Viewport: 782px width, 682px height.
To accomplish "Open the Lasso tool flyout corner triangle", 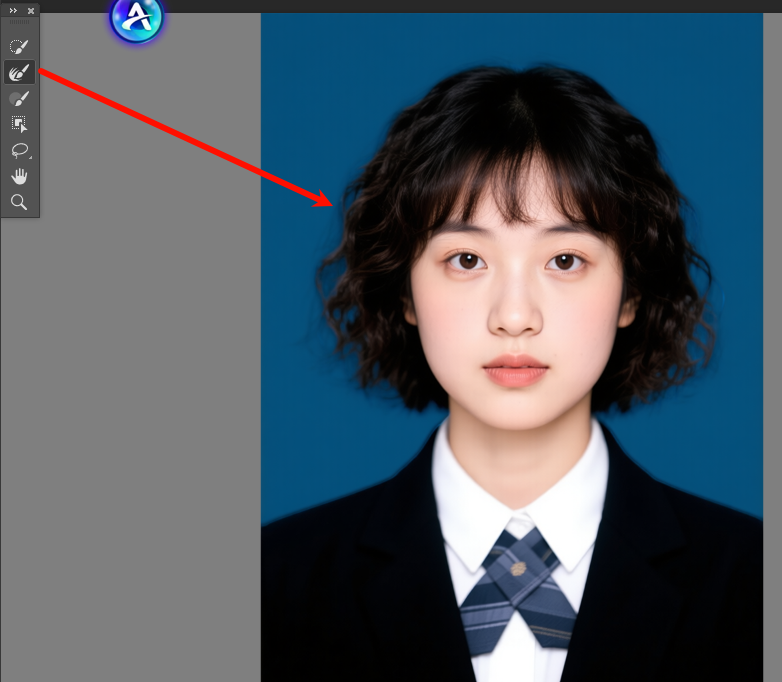I will tap(30, 158).
